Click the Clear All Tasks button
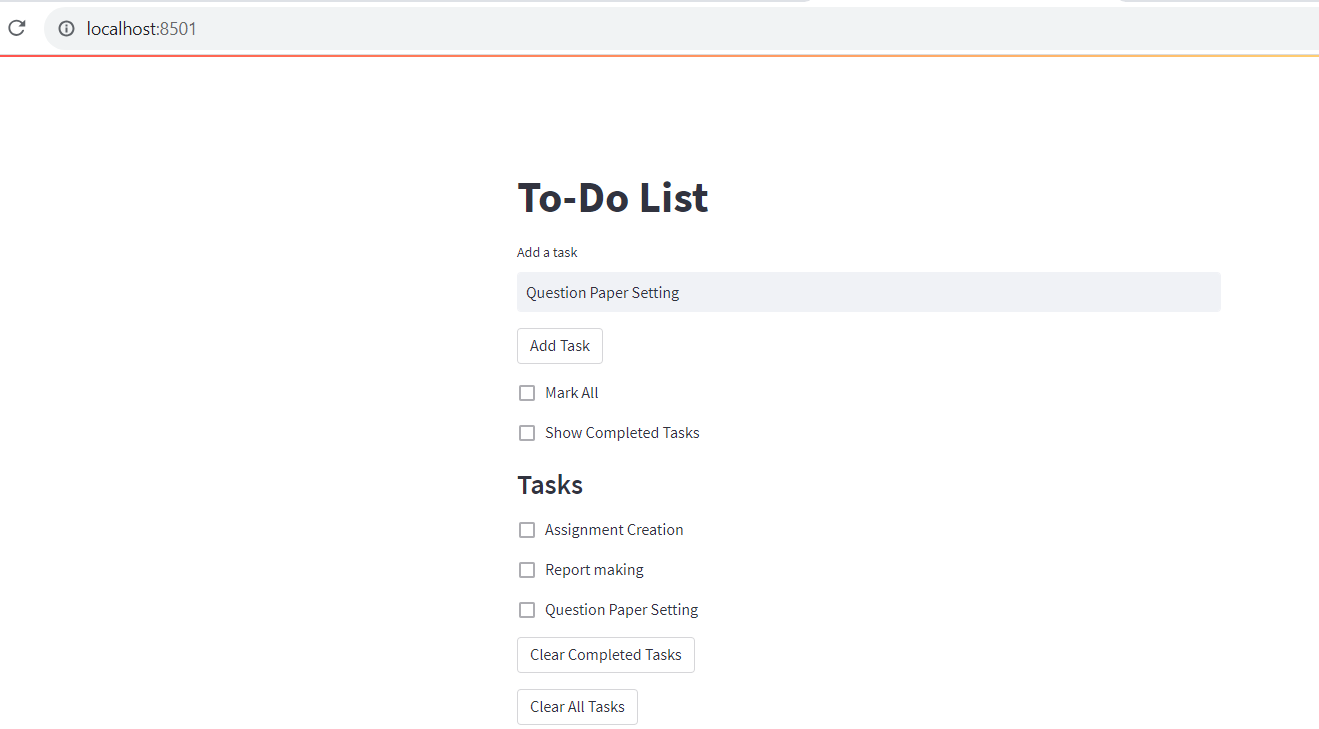 coord(577,707)
